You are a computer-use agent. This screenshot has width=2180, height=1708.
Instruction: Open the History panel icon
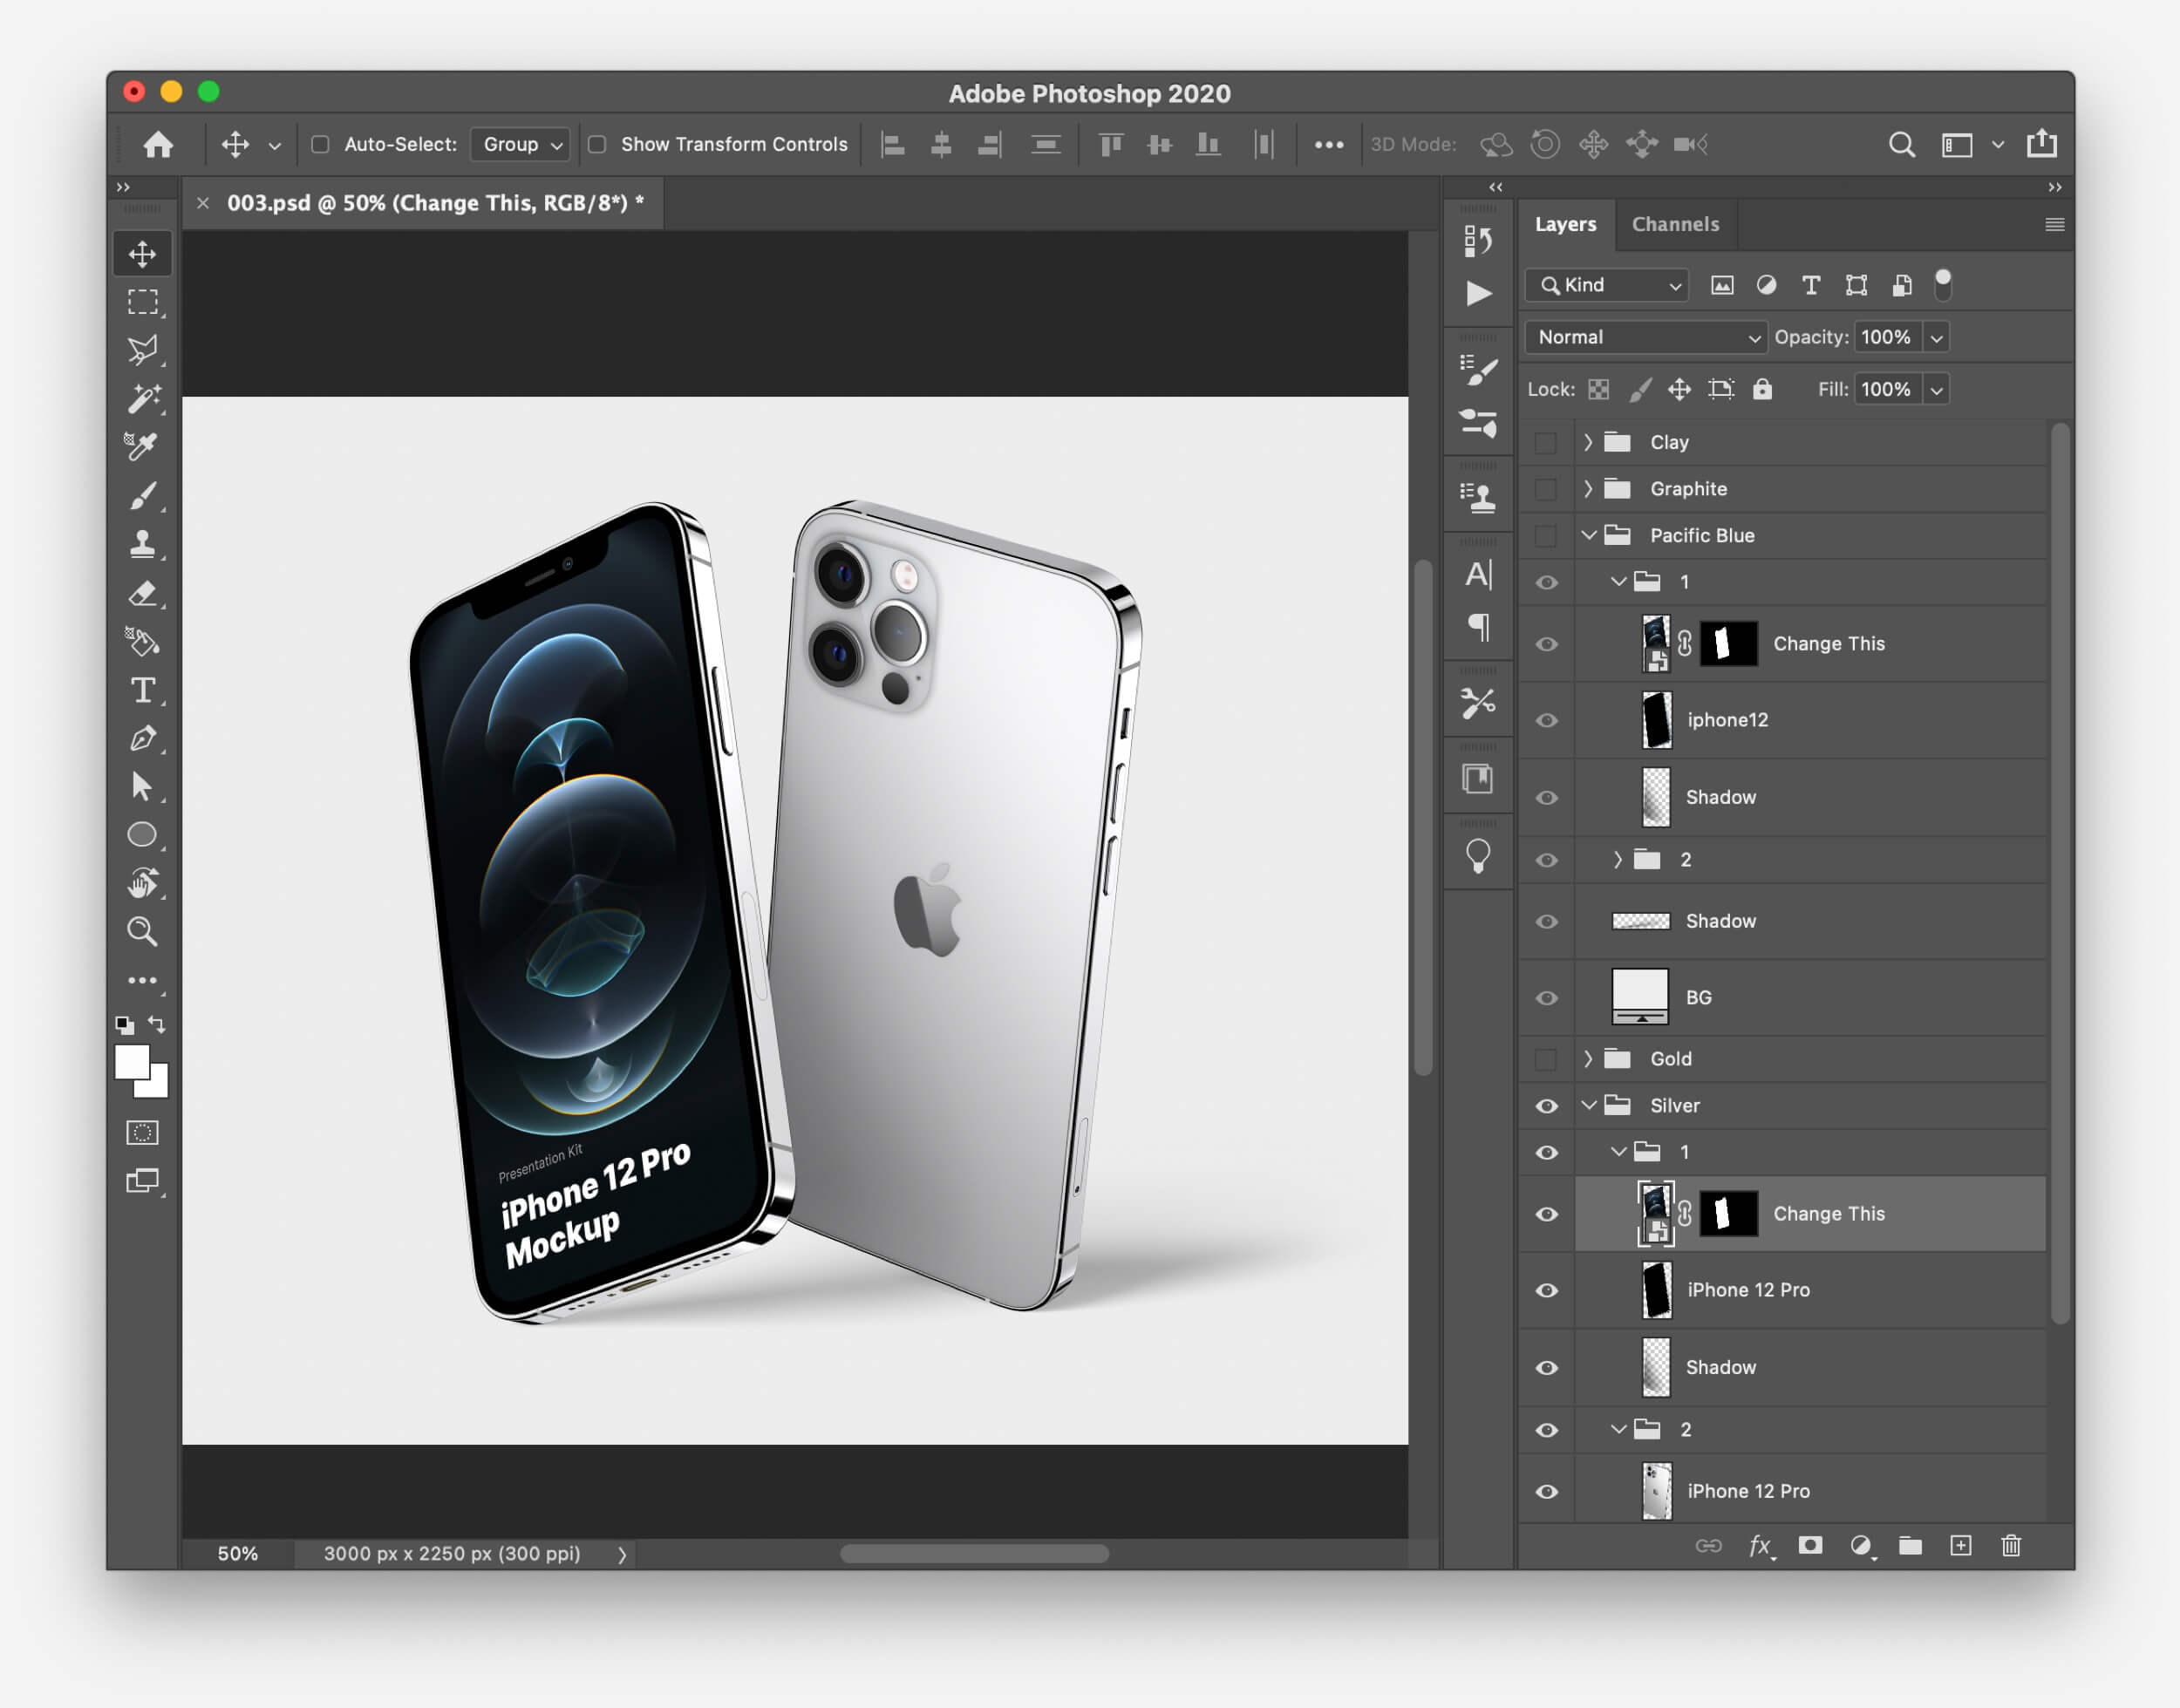pos(1477,240)
